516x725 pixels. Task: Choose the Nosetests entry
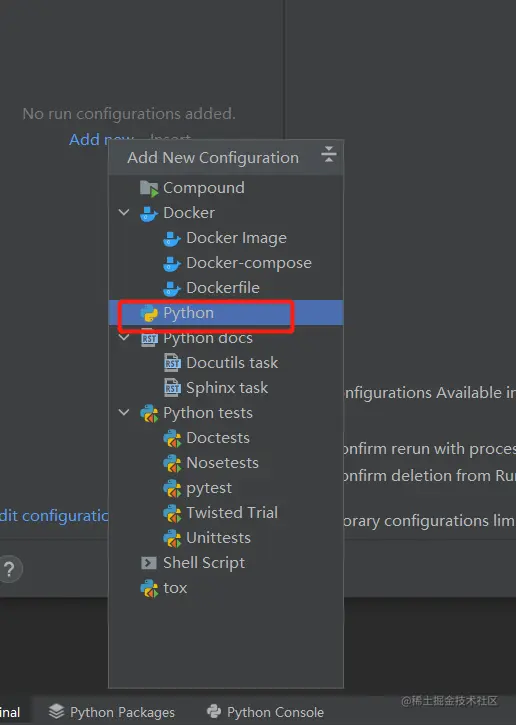[226, 463]
